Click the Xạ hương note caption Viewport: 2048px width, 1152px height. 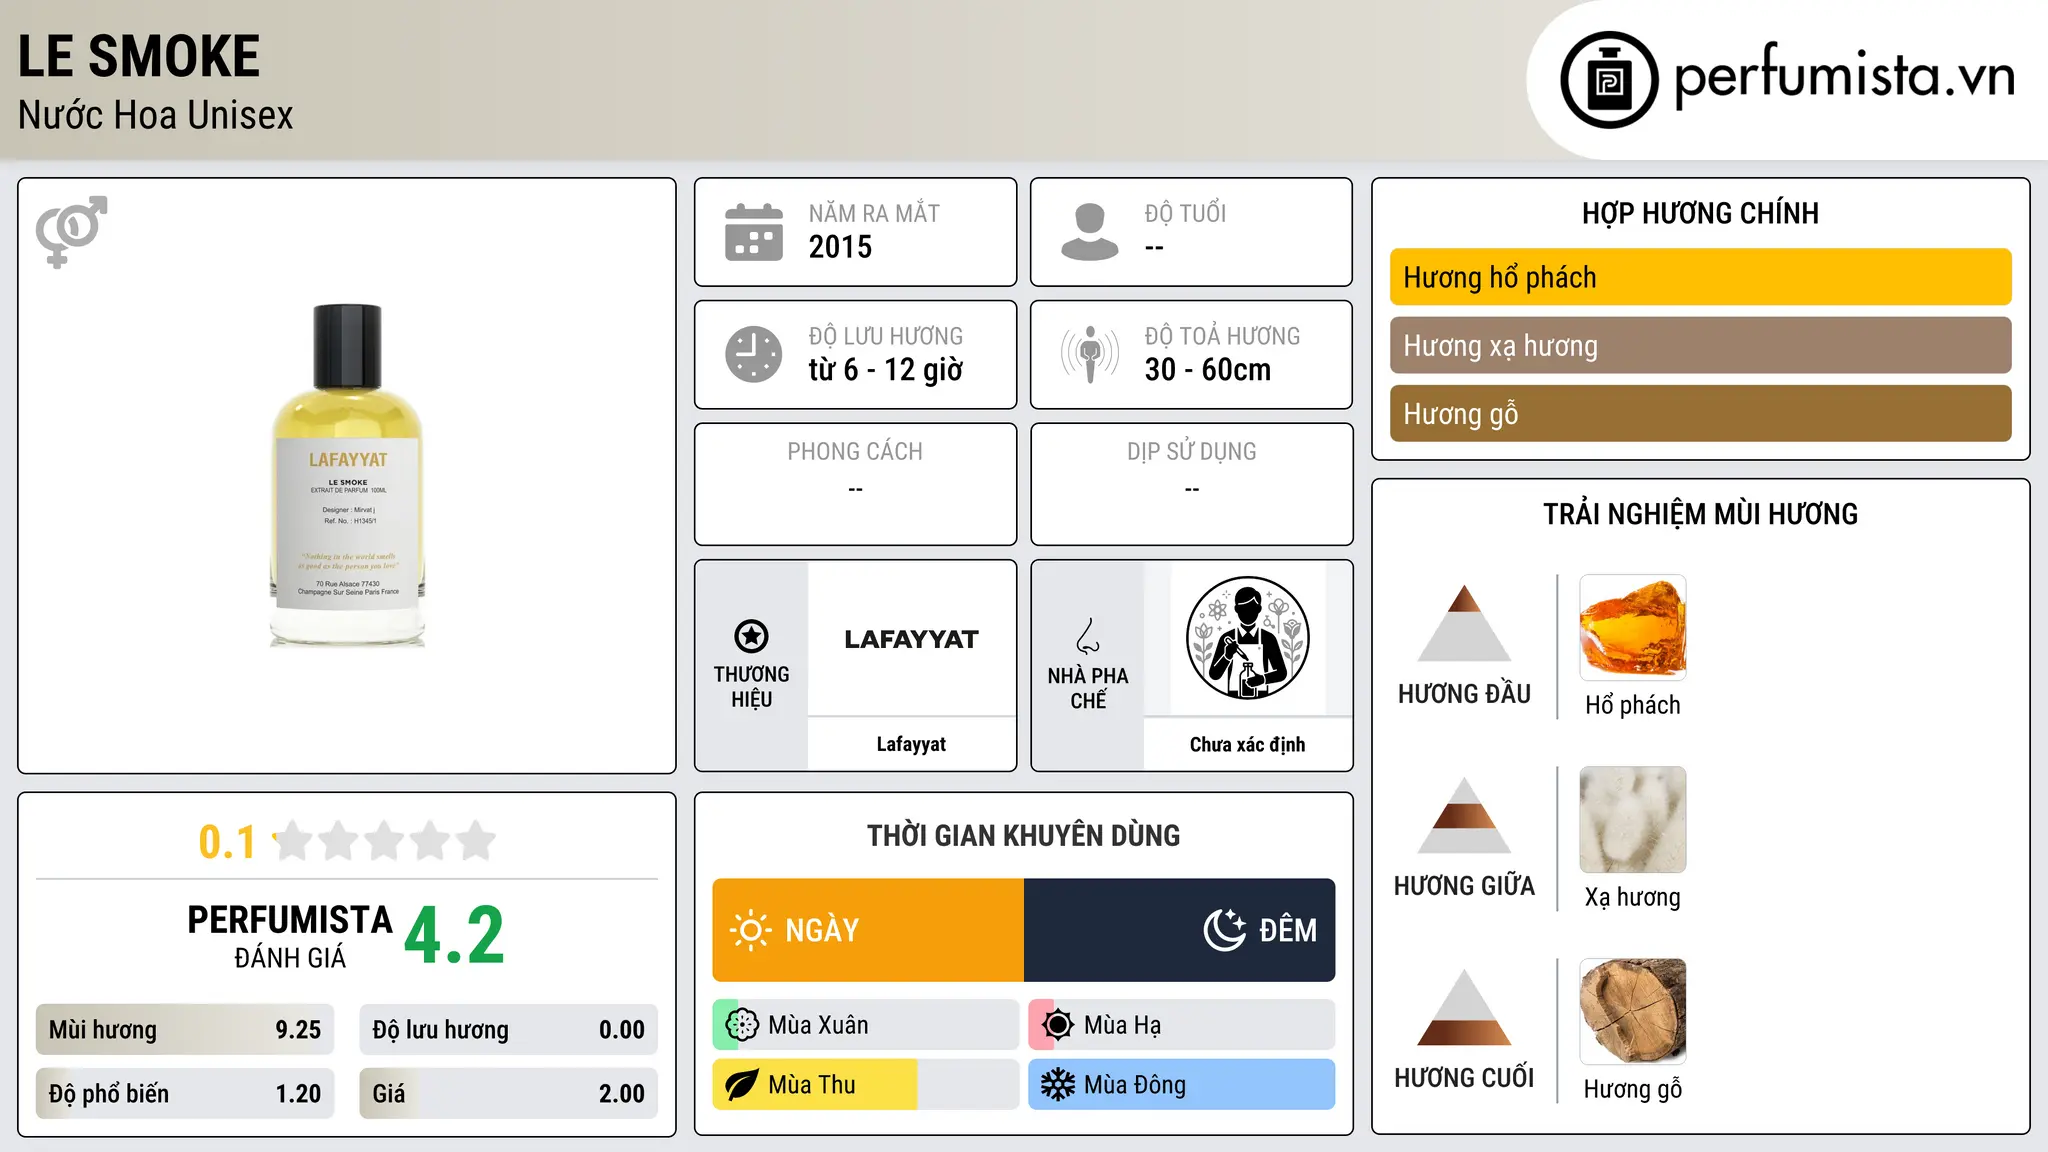tap(1632, 897)
